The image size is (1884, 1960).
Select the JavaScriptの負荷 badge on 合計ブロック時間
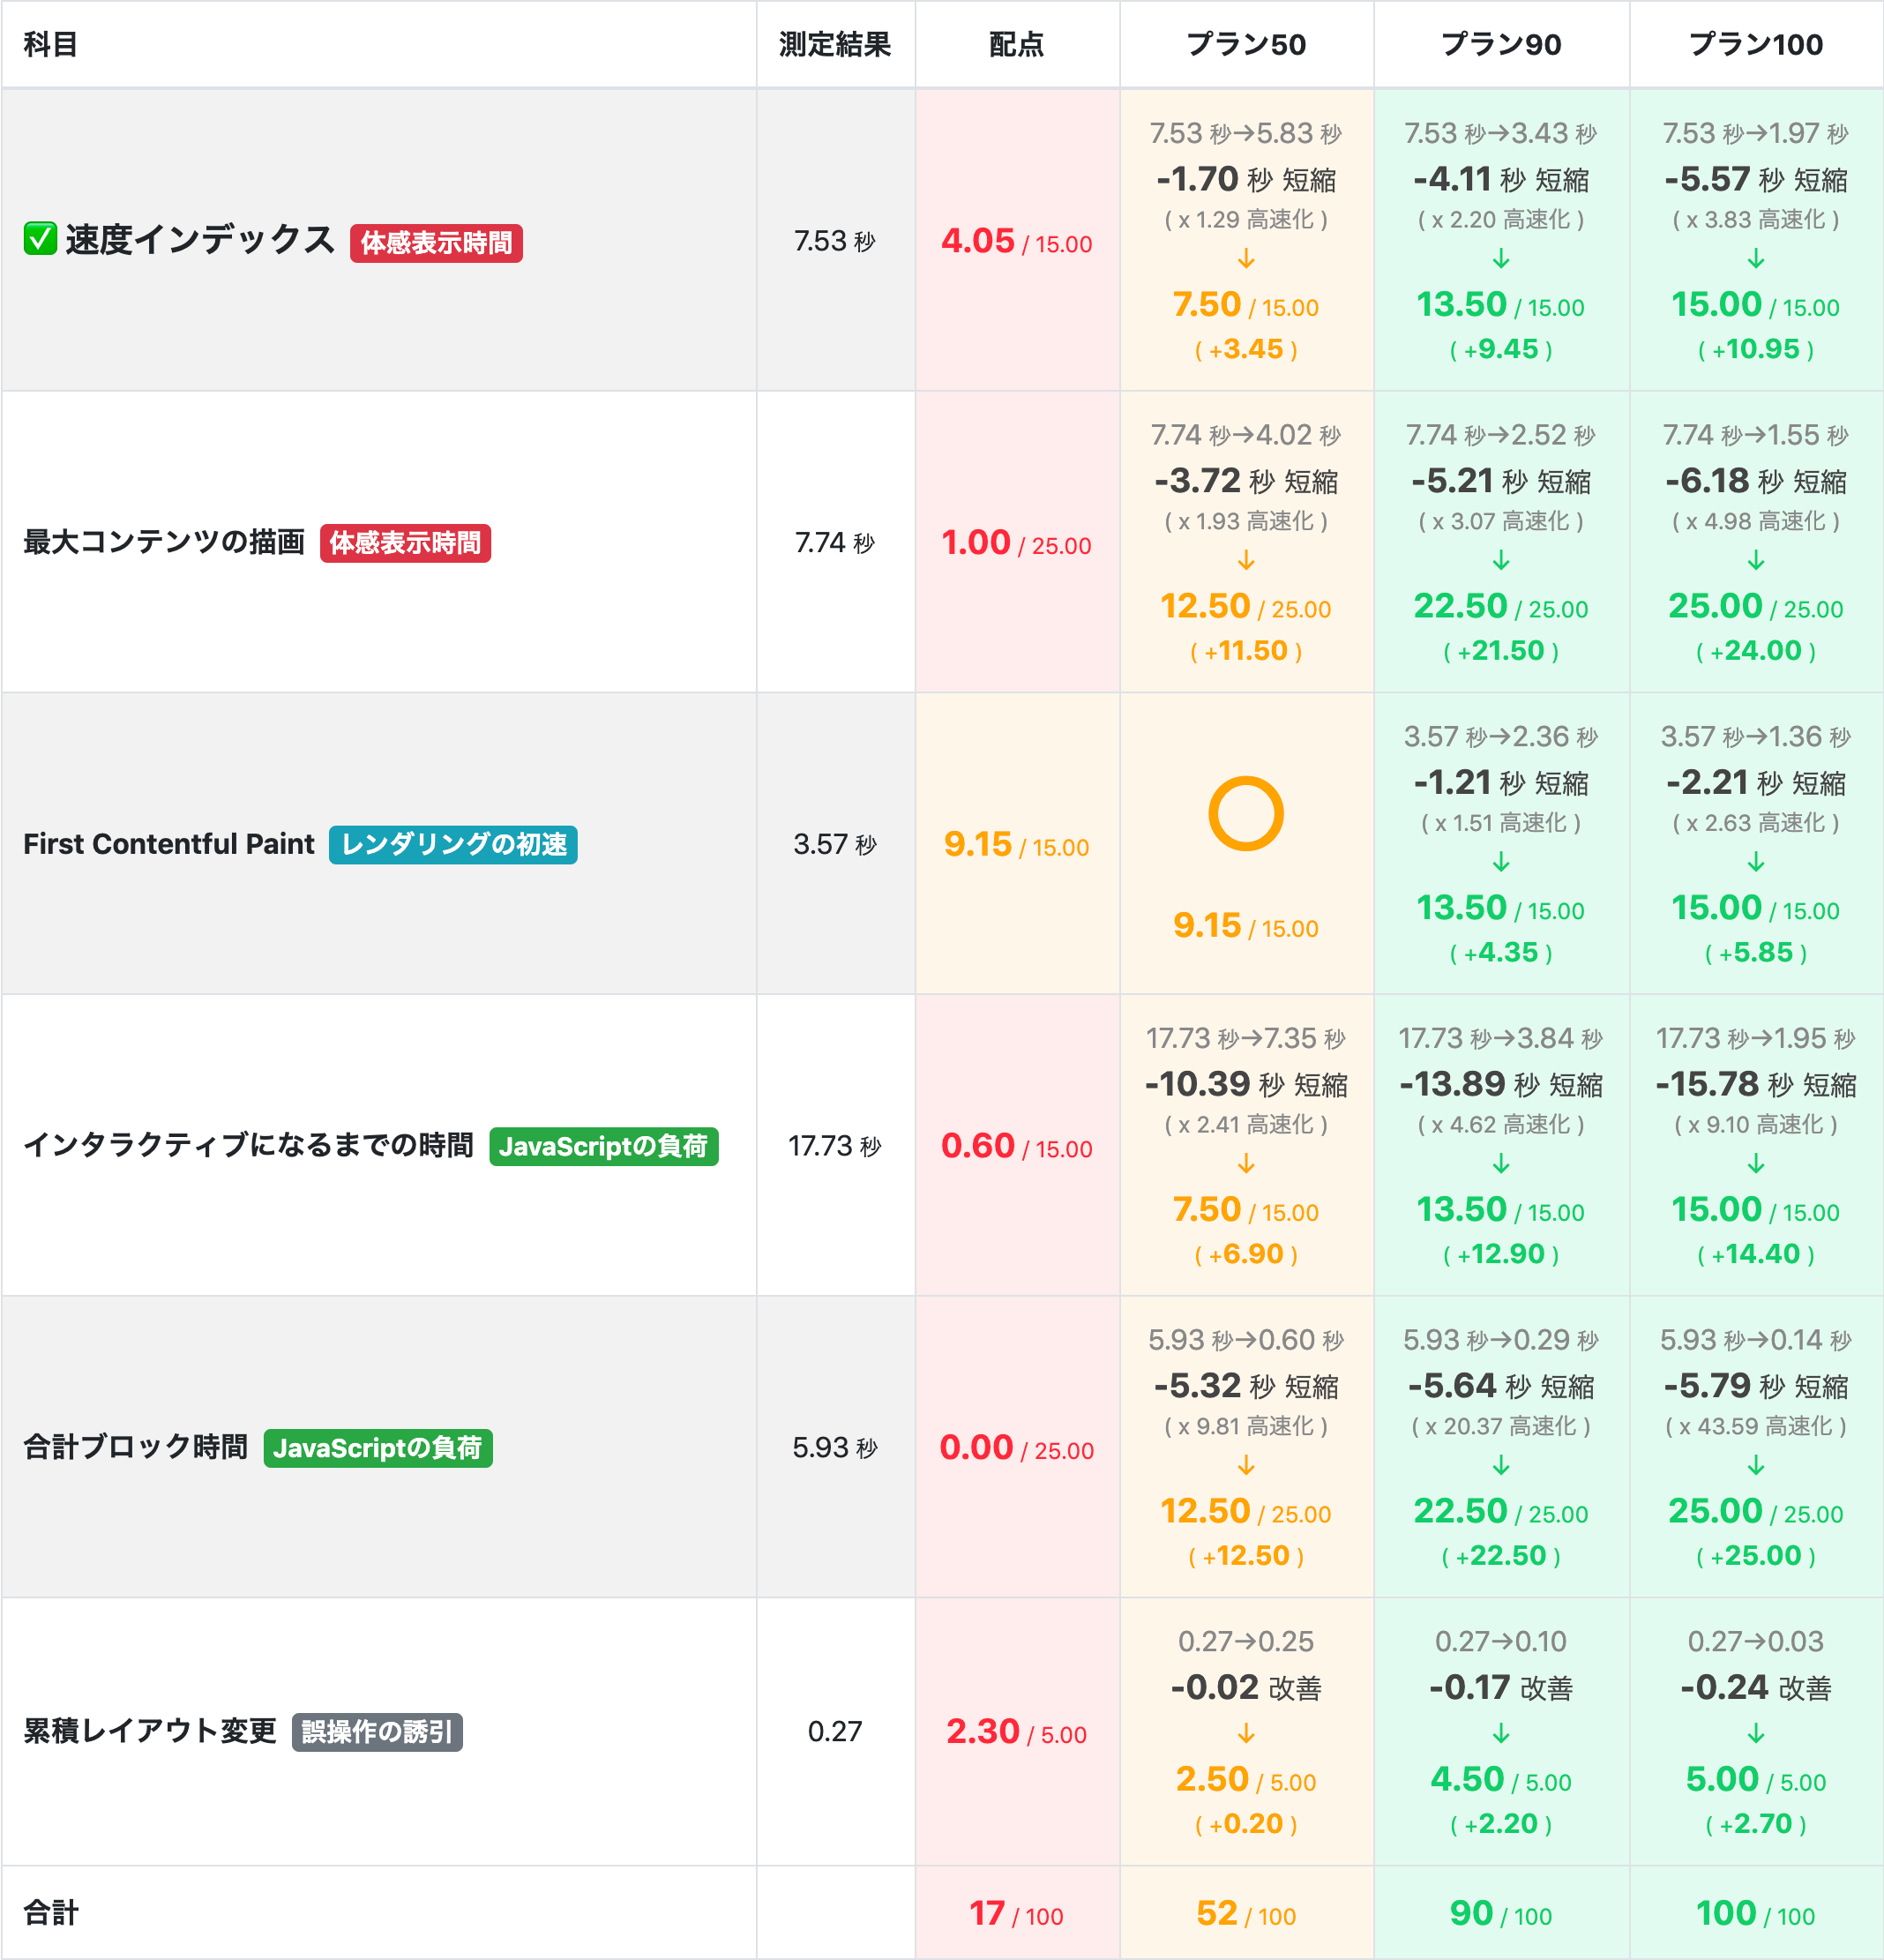377,1447
